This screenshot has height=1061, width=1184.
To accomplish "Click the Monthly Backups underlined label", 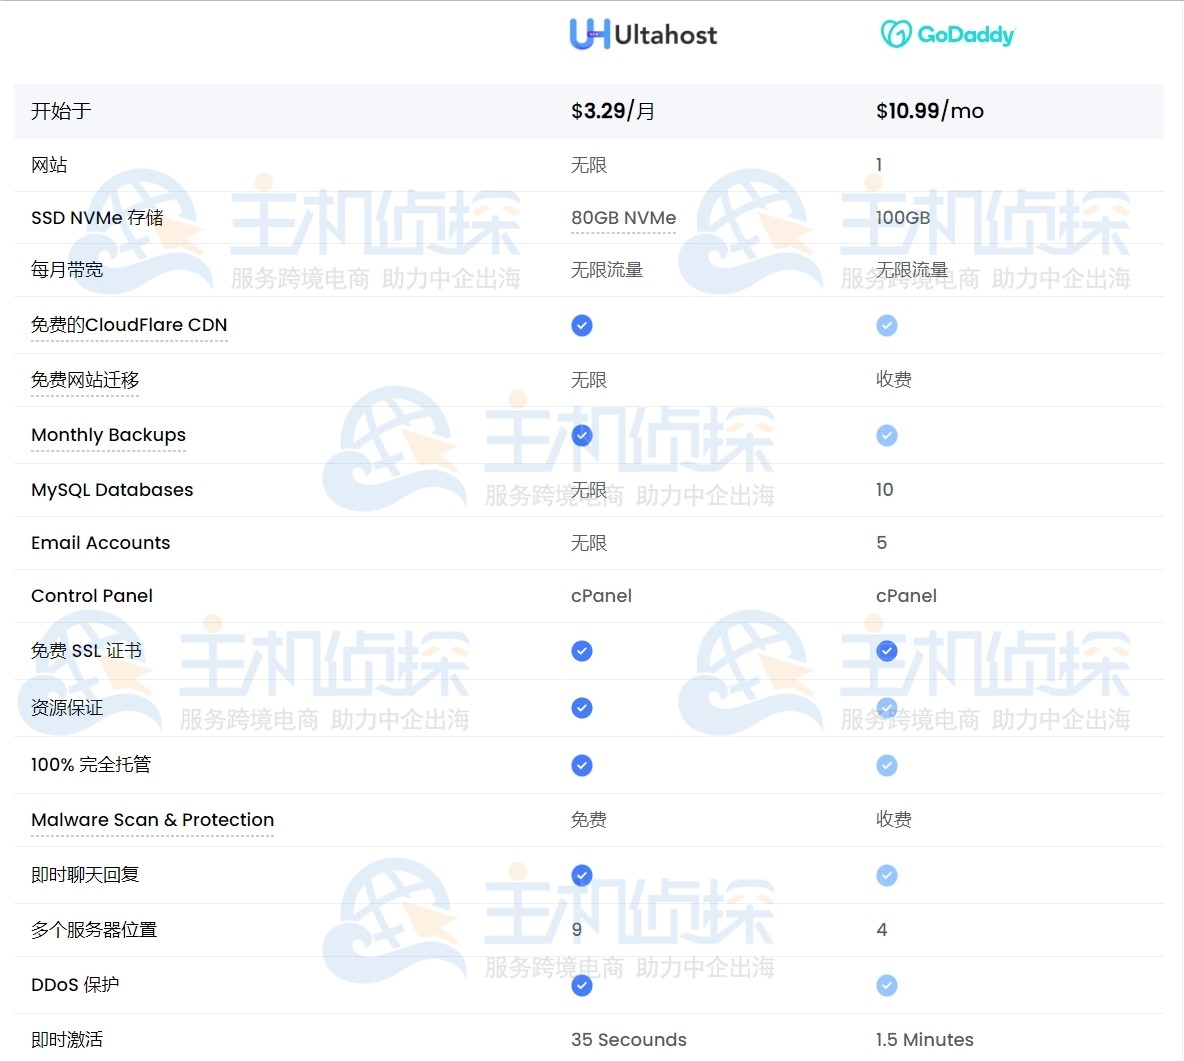I will click(109, 436).
